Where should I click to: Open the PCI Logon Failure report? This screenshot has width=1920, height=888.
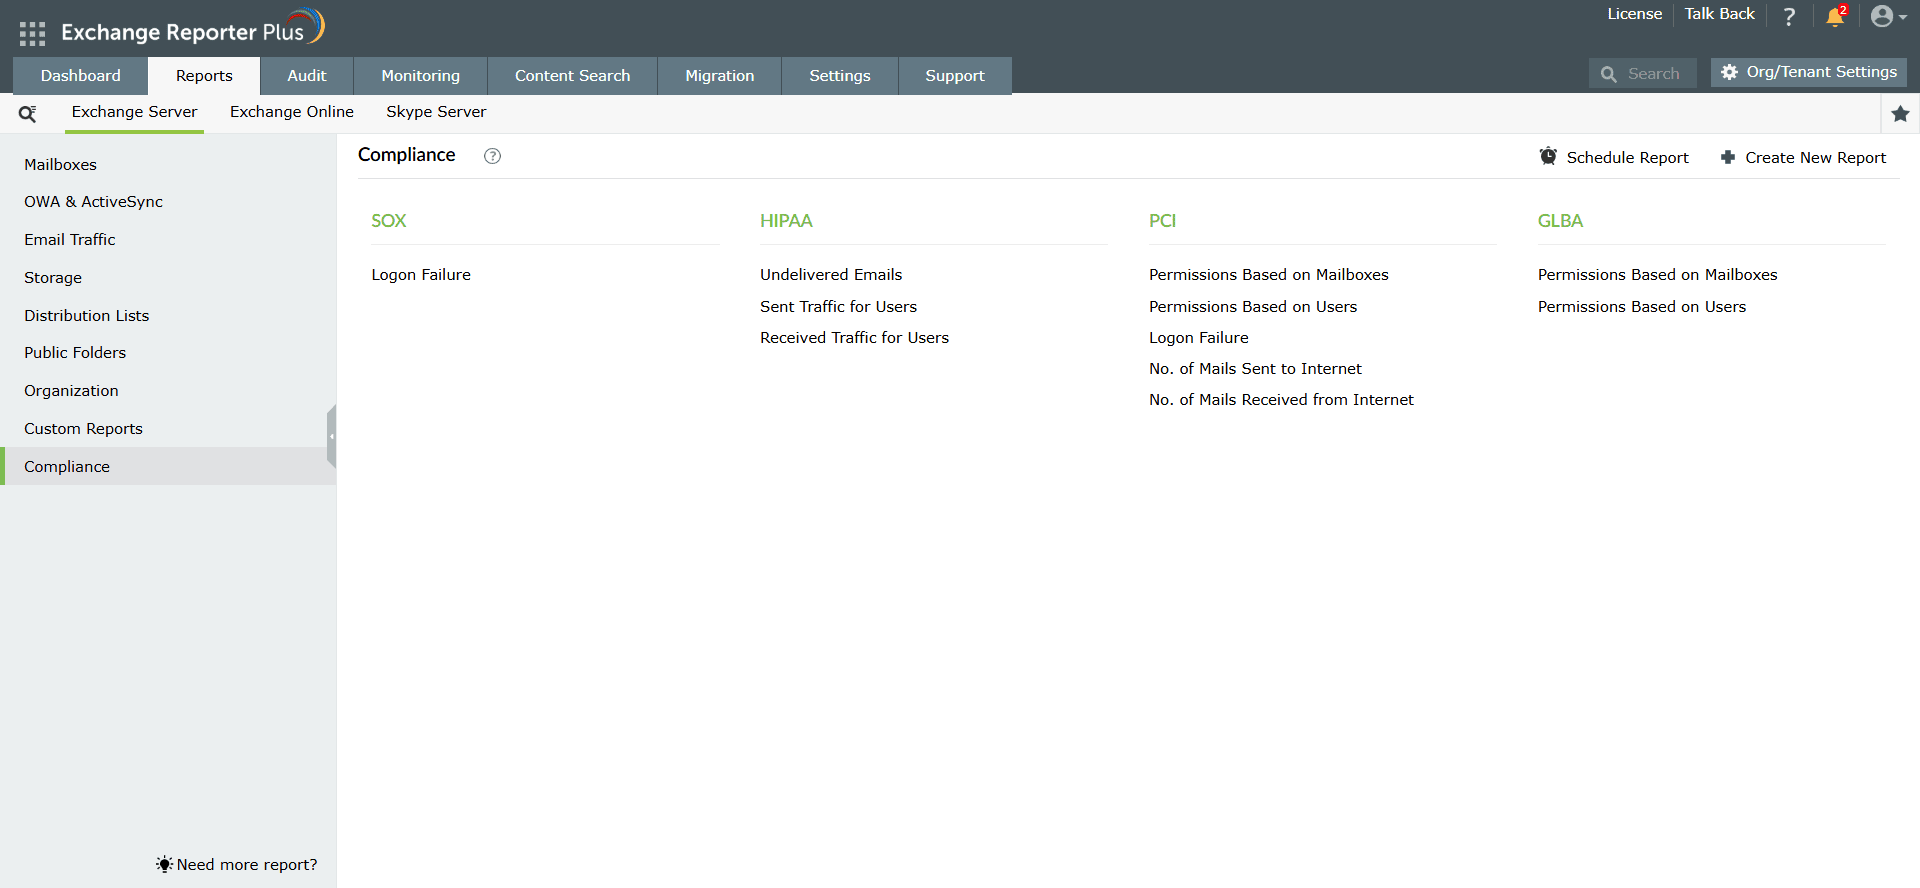(x=1199, y=338)
